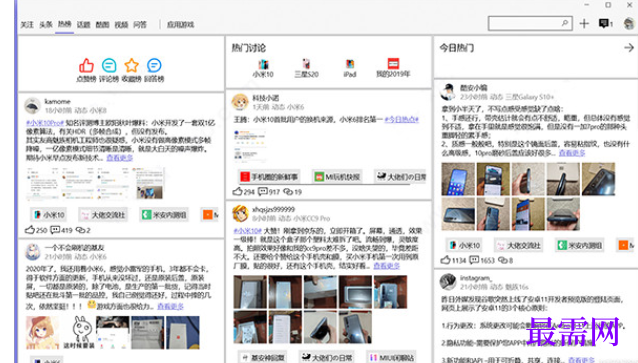This screenshot has height=363, width=638.
Task: Open the notifications message icon
Action: pos(605,23)
